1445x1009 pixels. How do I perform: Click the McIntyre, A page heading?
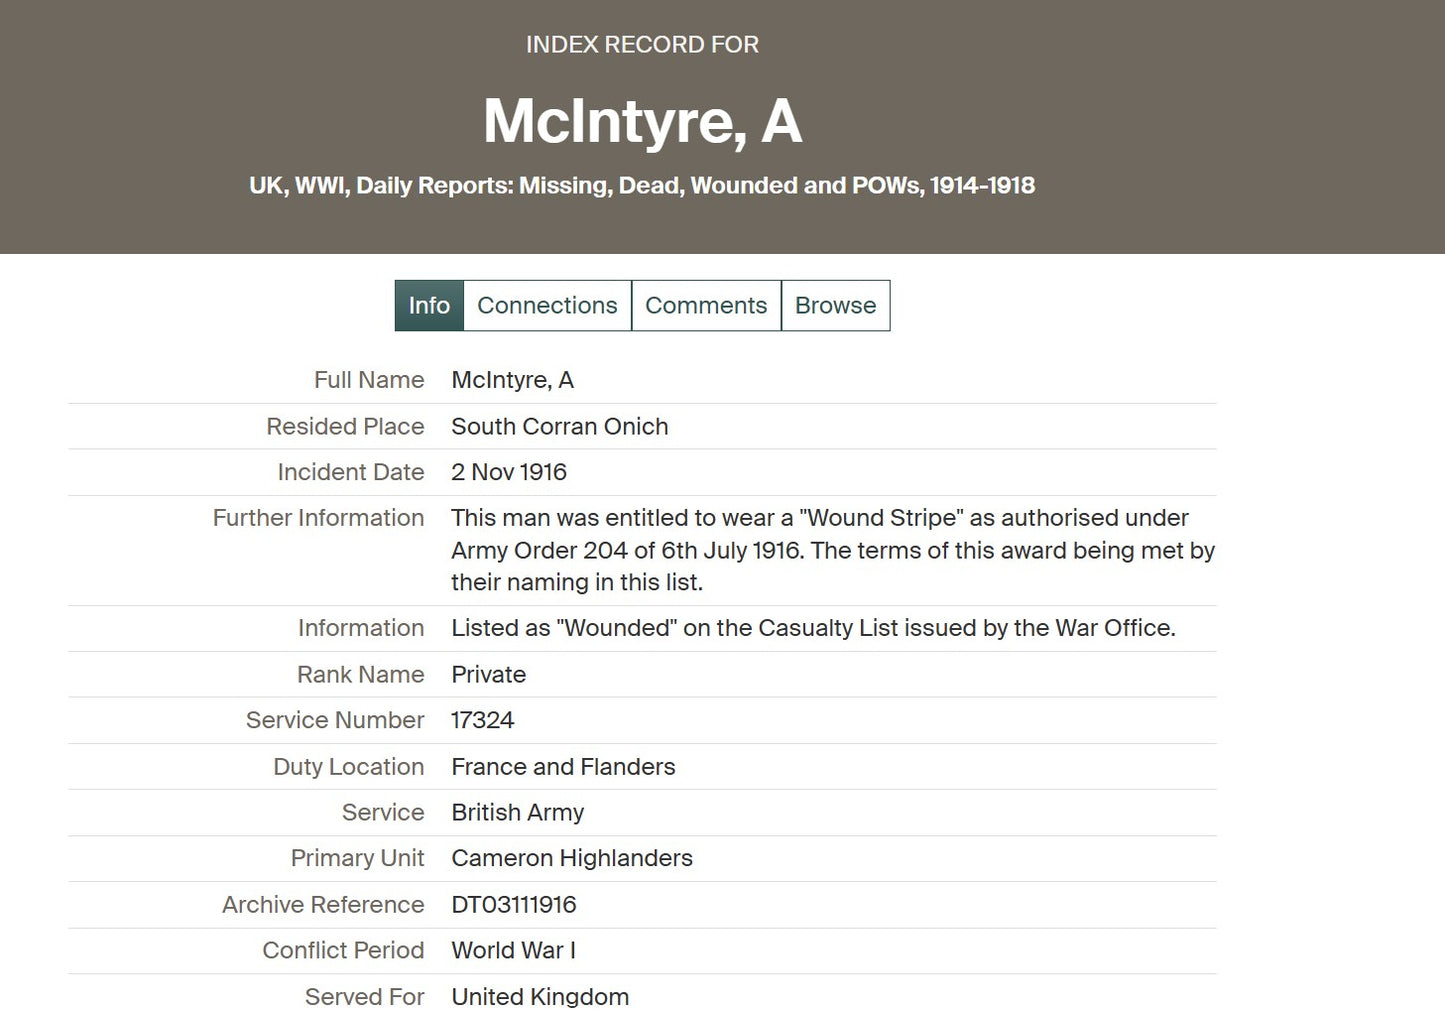click(x=643, y=121)
